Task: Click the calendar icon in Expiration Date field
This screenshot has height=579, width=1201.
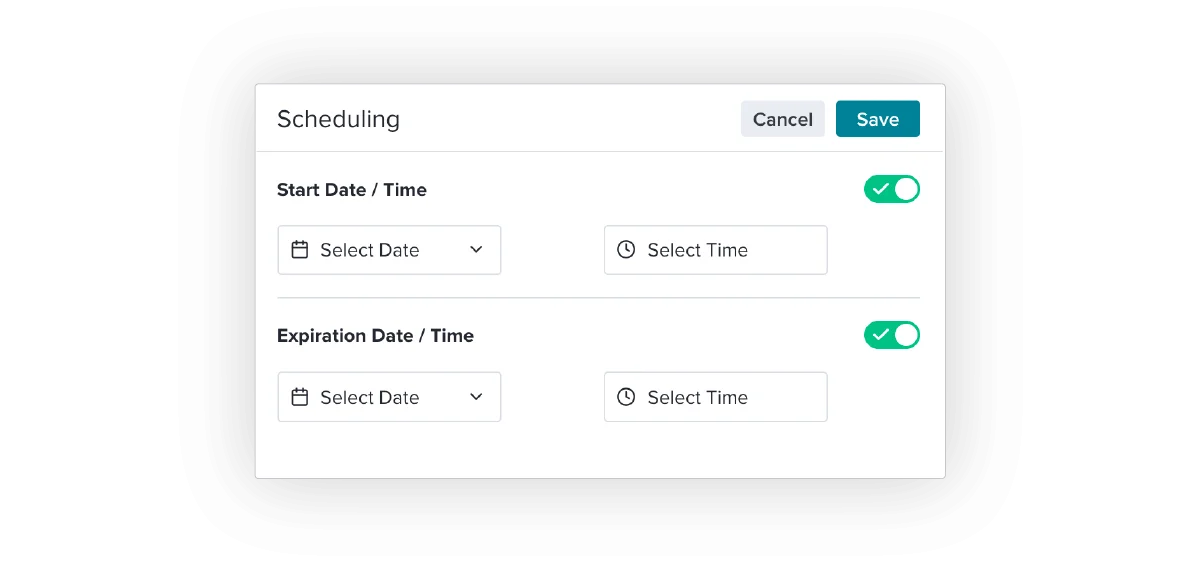Action: tap(299, 397)
